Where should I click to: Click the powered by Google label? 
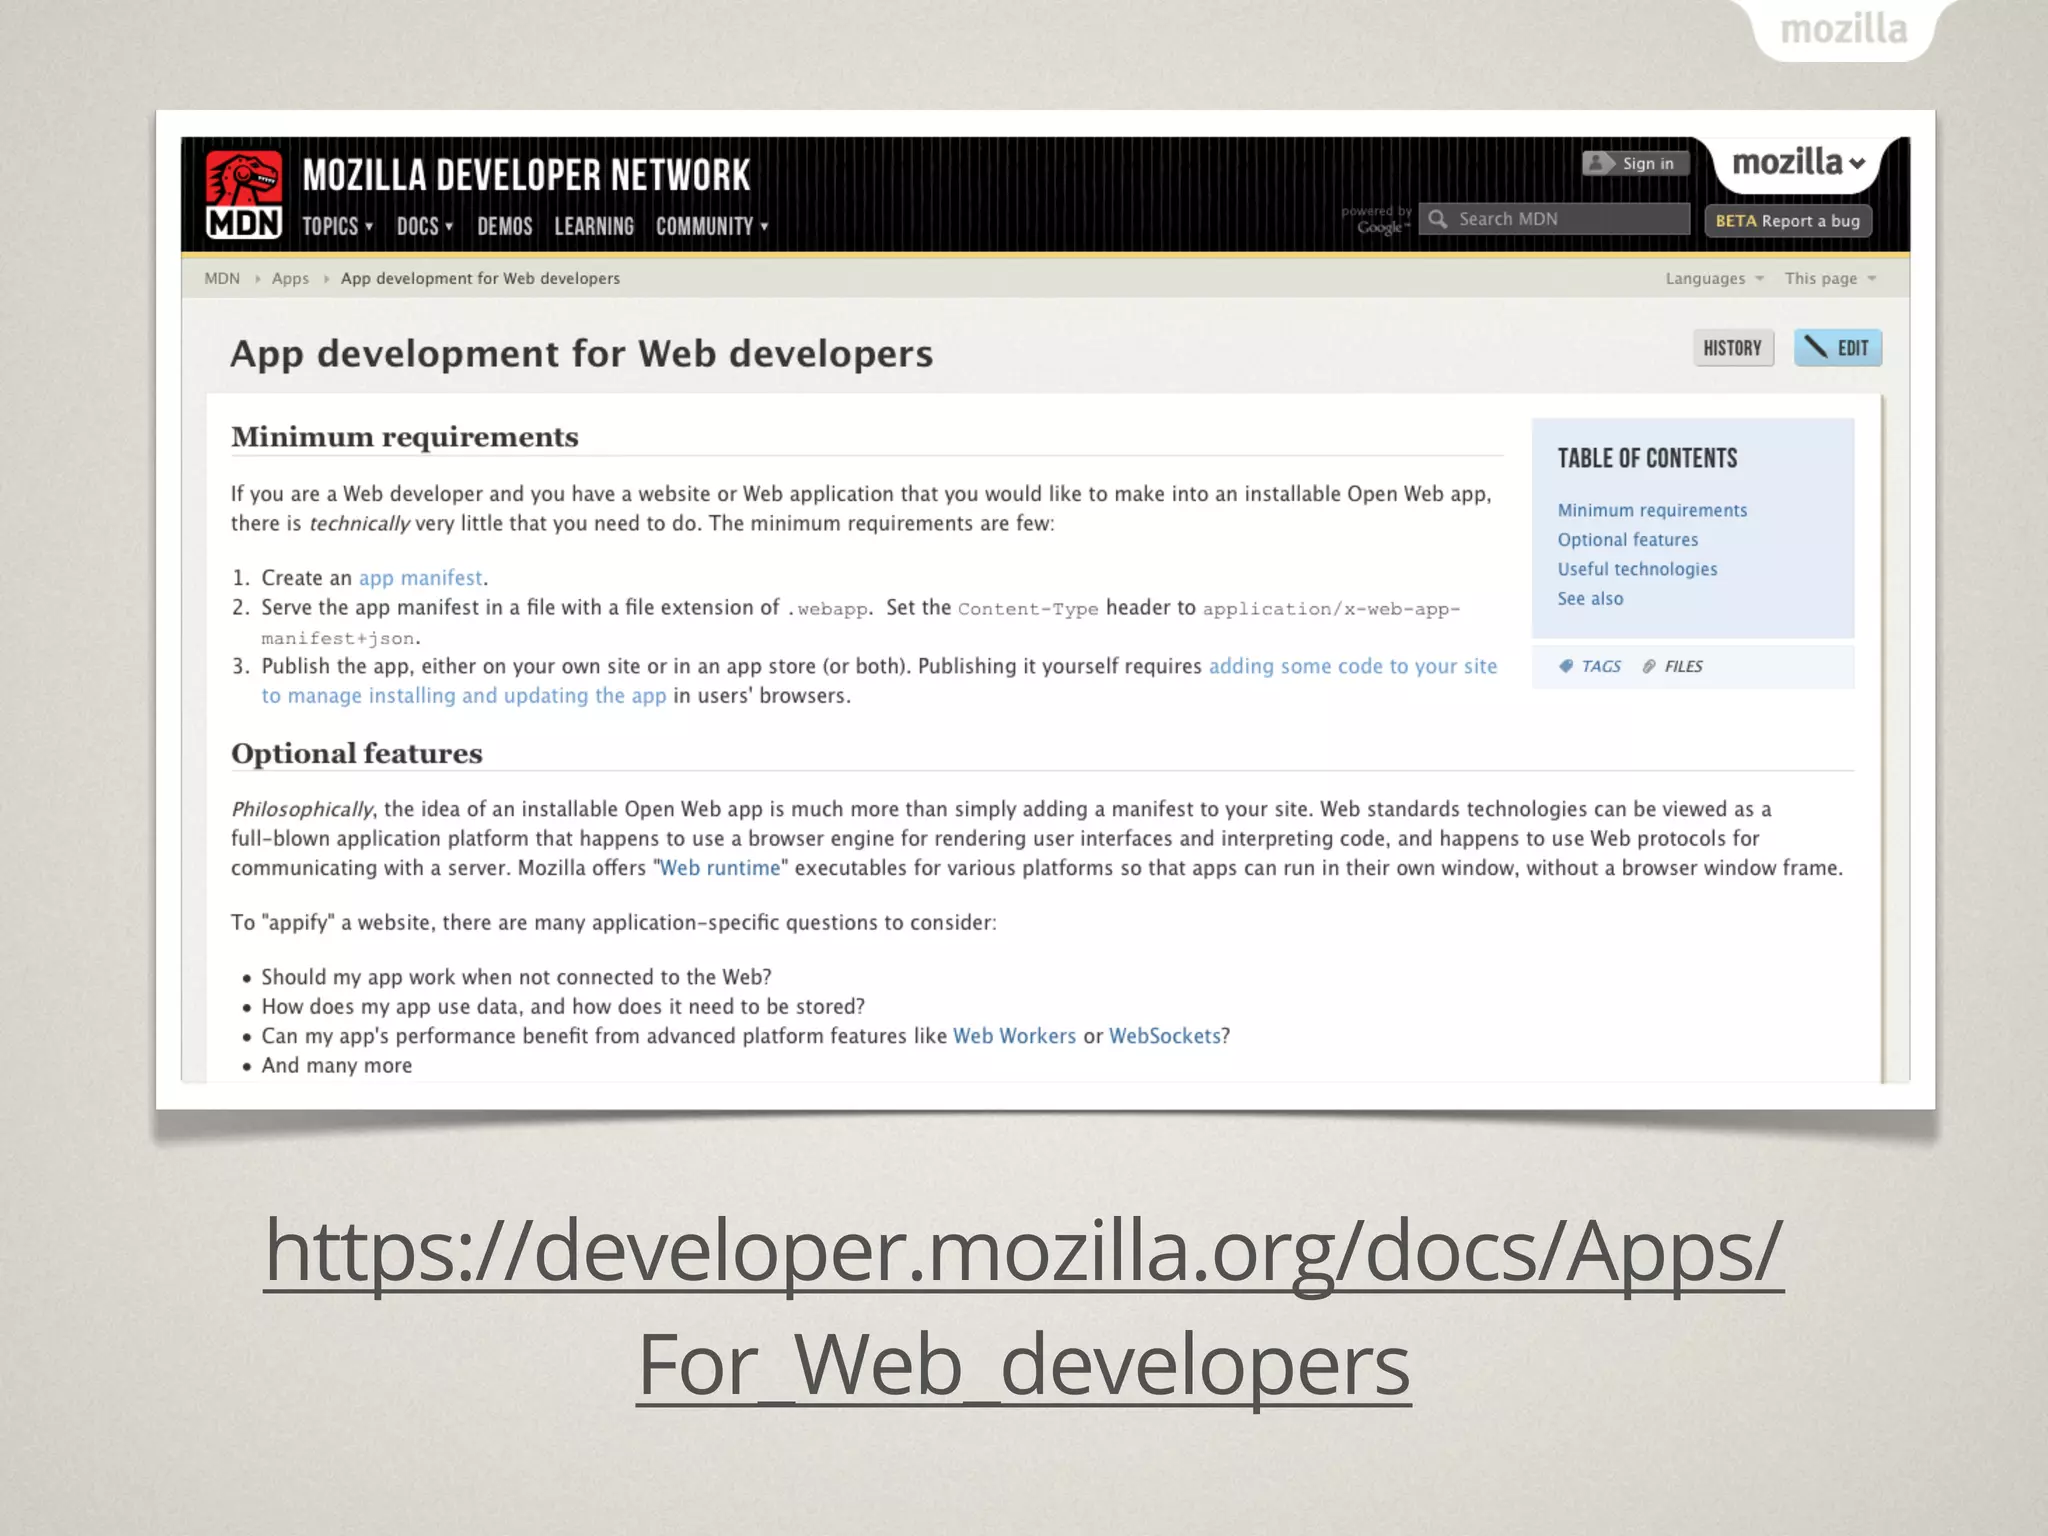(x=1377, y=219)
